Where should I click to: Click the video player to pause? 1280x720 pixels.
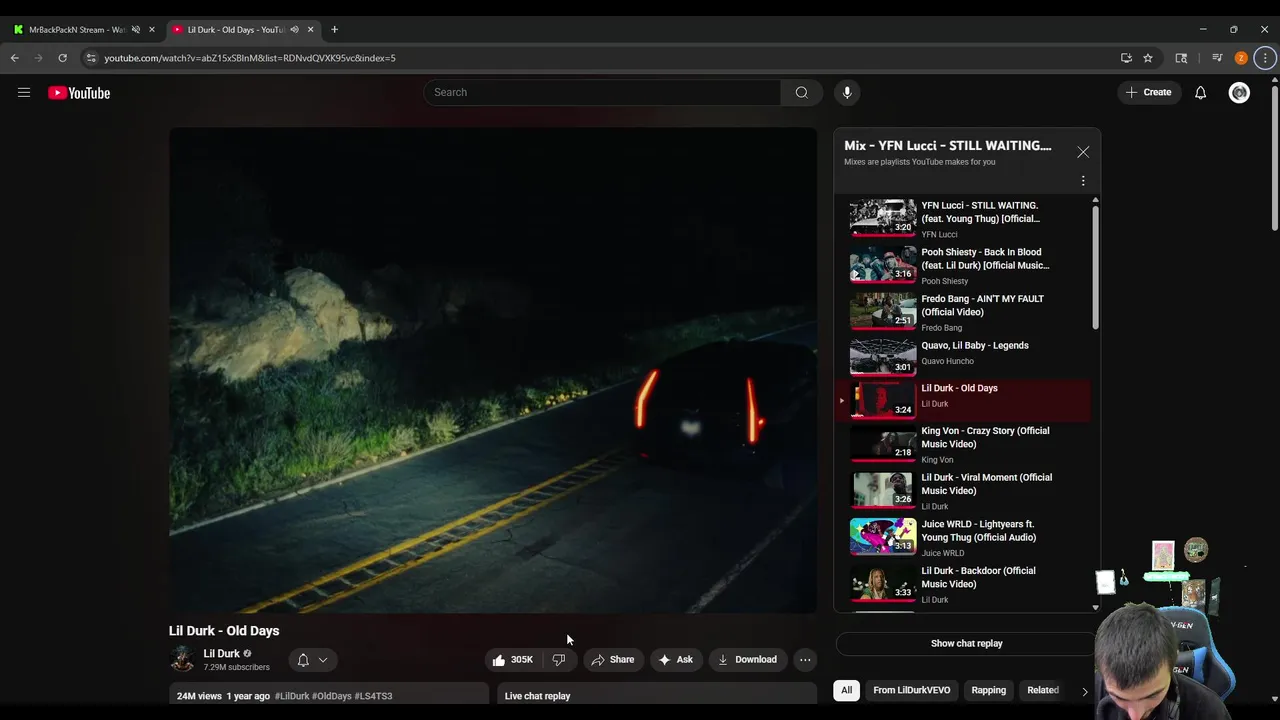click(x=493, y=370)
